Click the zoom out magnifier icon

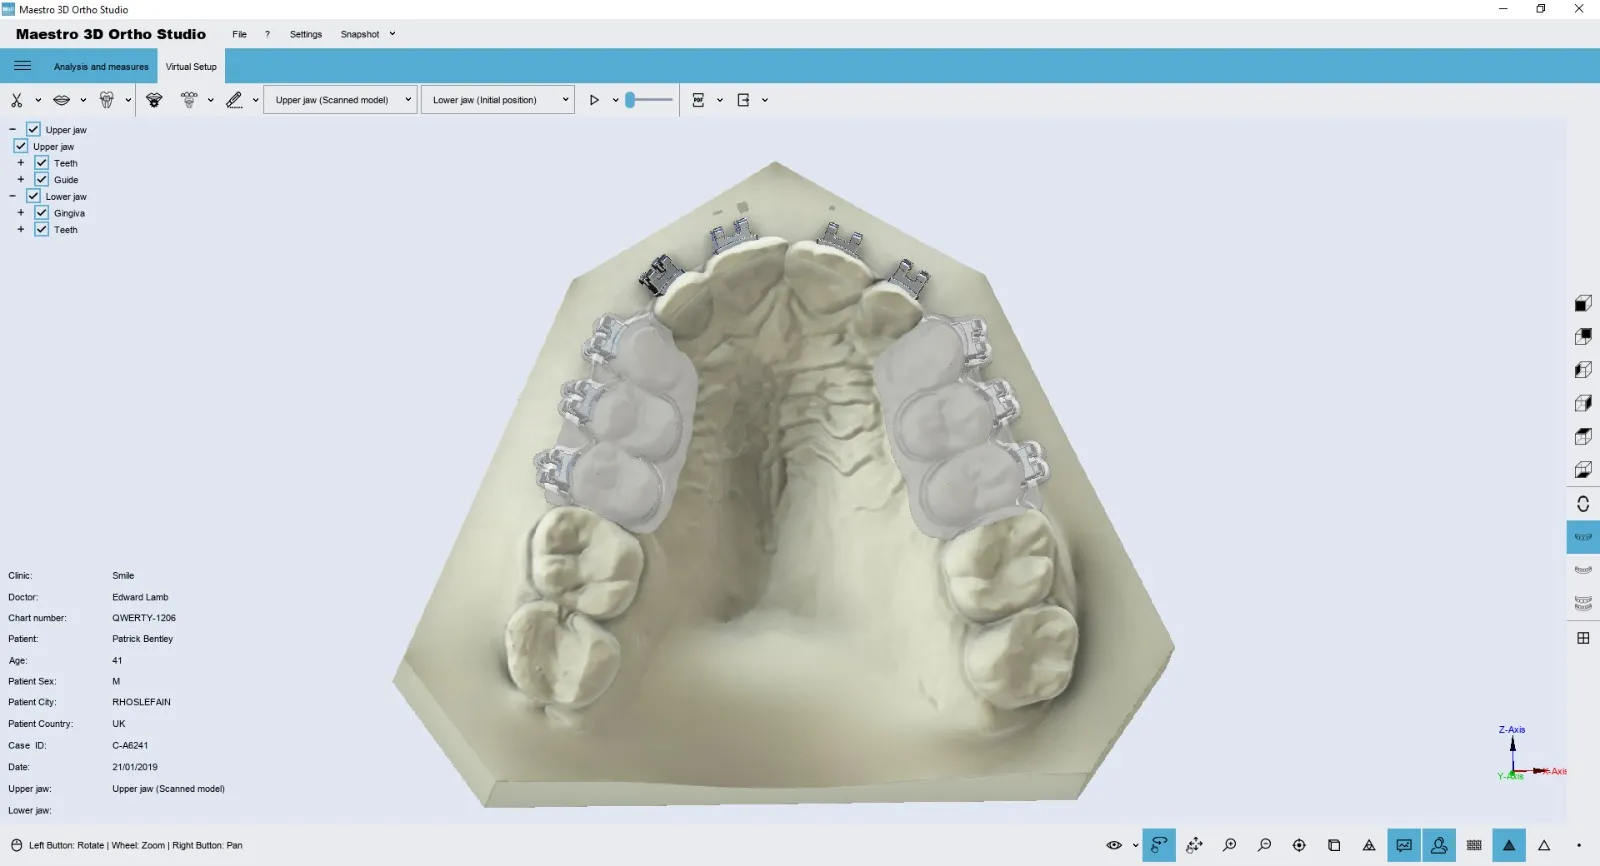1264,846
